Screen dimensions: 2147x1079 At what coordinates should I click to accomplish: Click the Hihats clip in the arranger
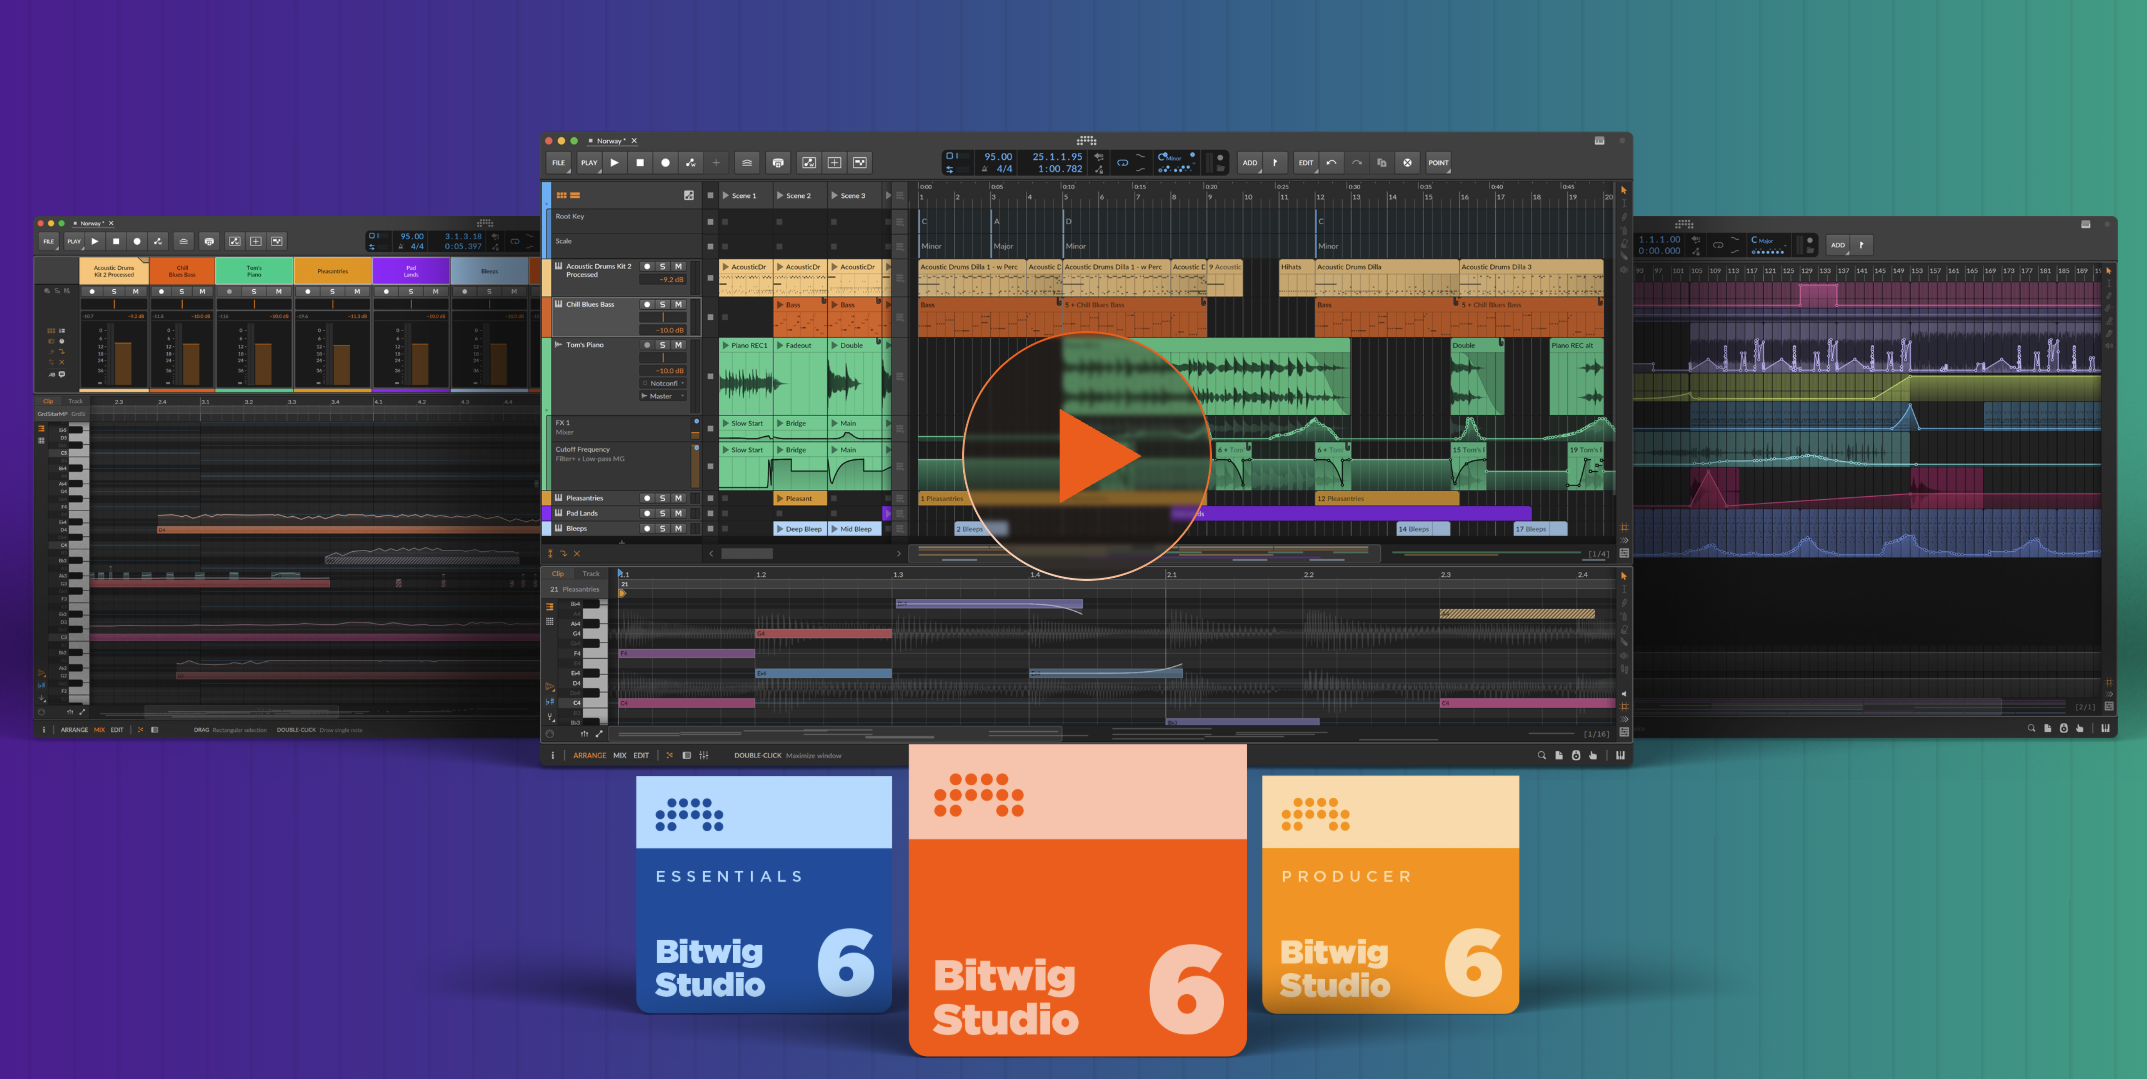click(x=1297, y=278)
